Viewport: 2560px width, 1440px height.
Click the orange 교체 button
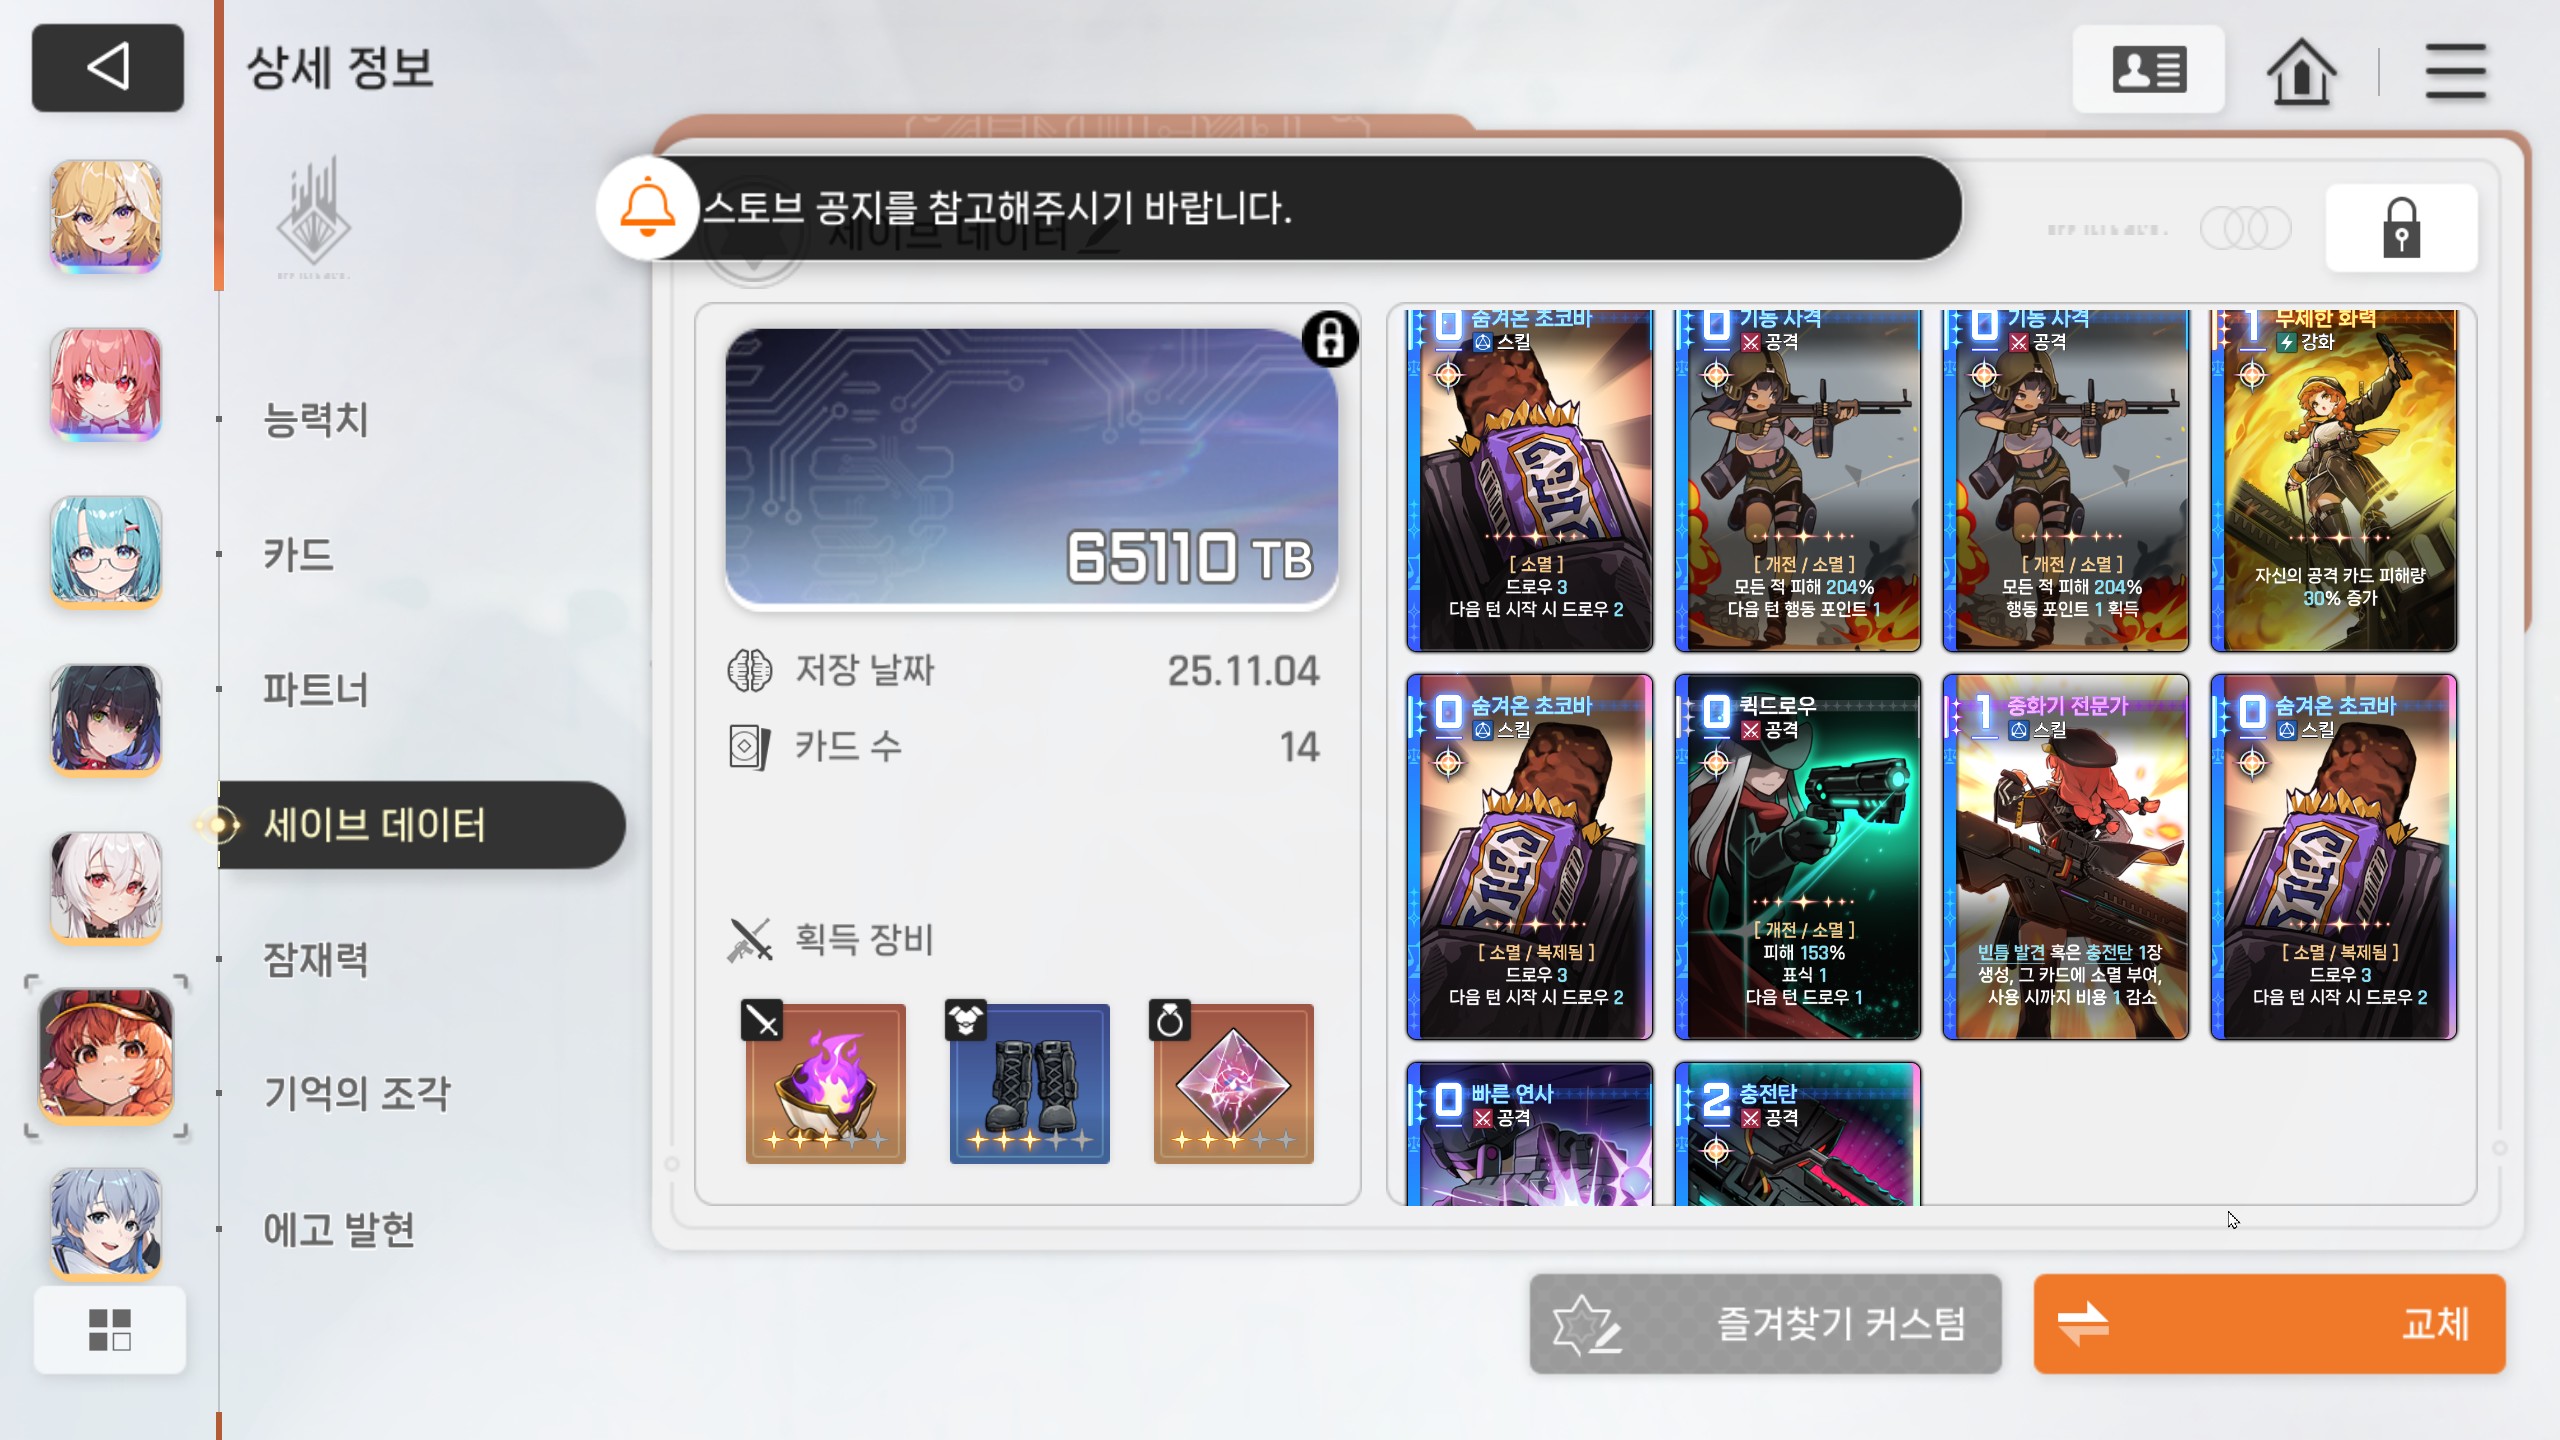(2269, 1324)
